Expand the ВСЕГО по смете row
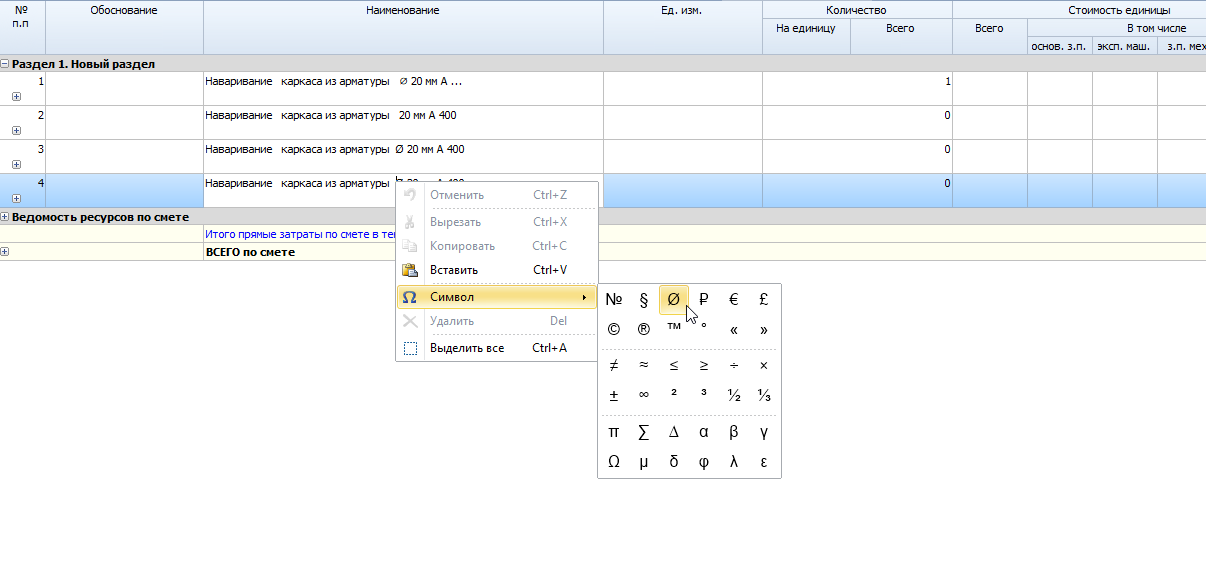 pyautogui.click(x=5, y=251)
